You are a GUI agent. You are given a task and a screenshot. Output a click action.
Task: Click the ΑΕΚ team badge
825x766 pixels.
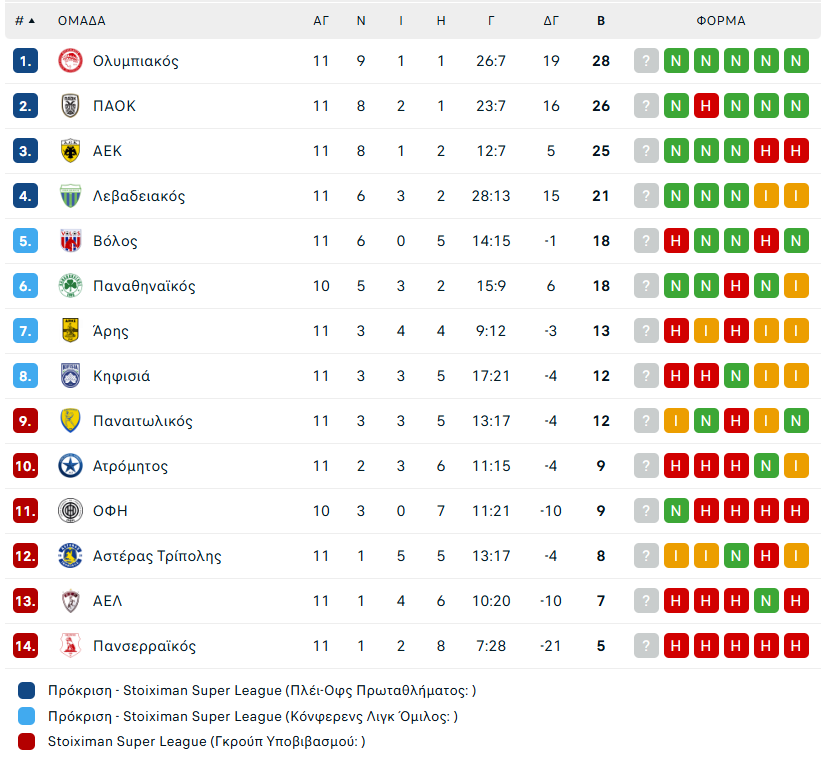point(70,151)
